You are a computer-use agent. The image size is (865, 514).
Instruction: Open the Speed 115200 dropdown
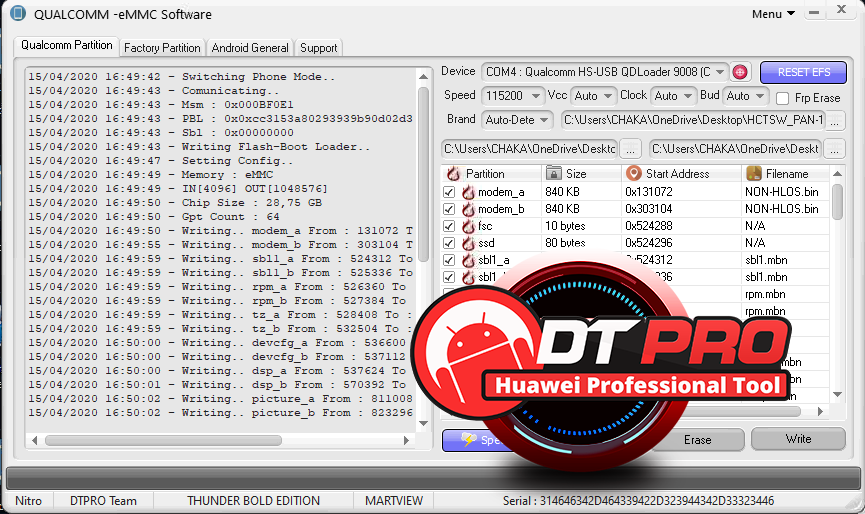[535, 96]
